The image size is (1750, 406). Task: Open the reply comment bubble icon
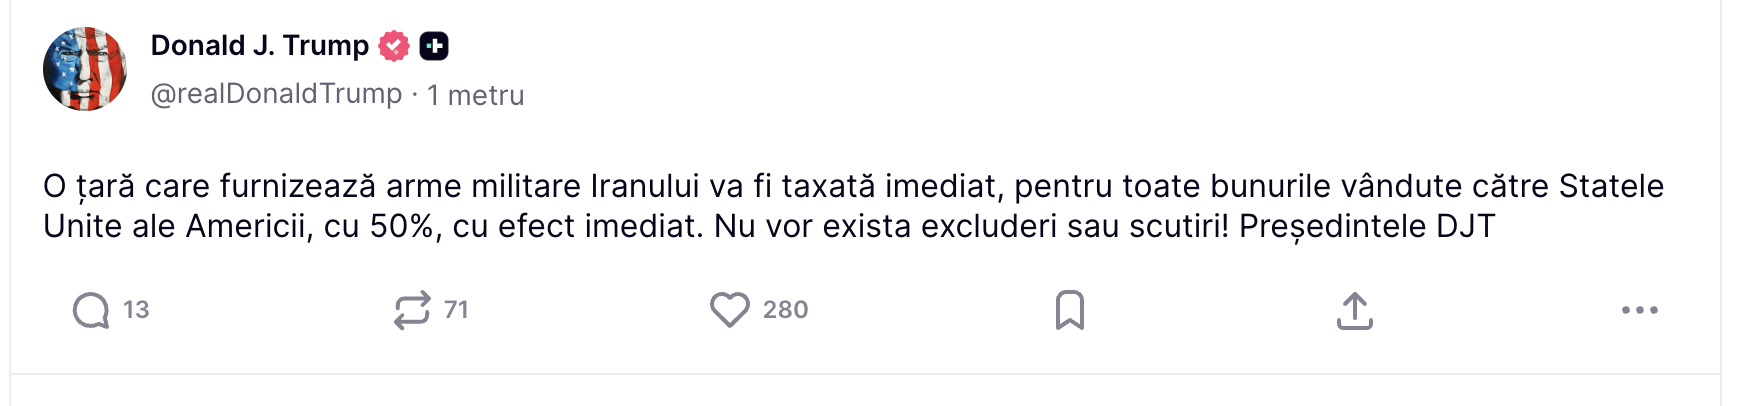[x=91, y=310]
